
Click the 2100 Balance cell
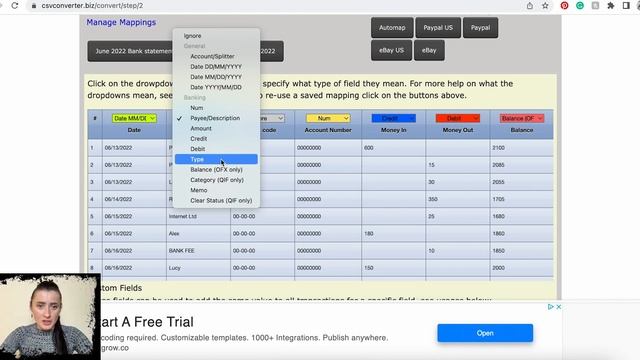[522, 148]
